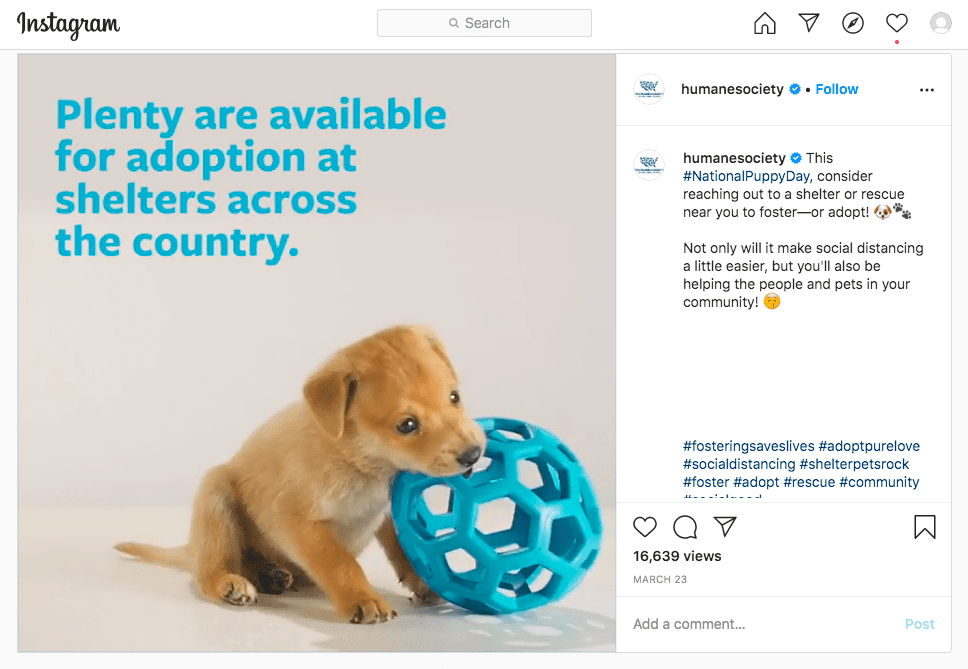Image resolution: width=968 pixels, height=669 pixels.
Task: Open the post options ellipsis menu
Action: pos(926,89)
